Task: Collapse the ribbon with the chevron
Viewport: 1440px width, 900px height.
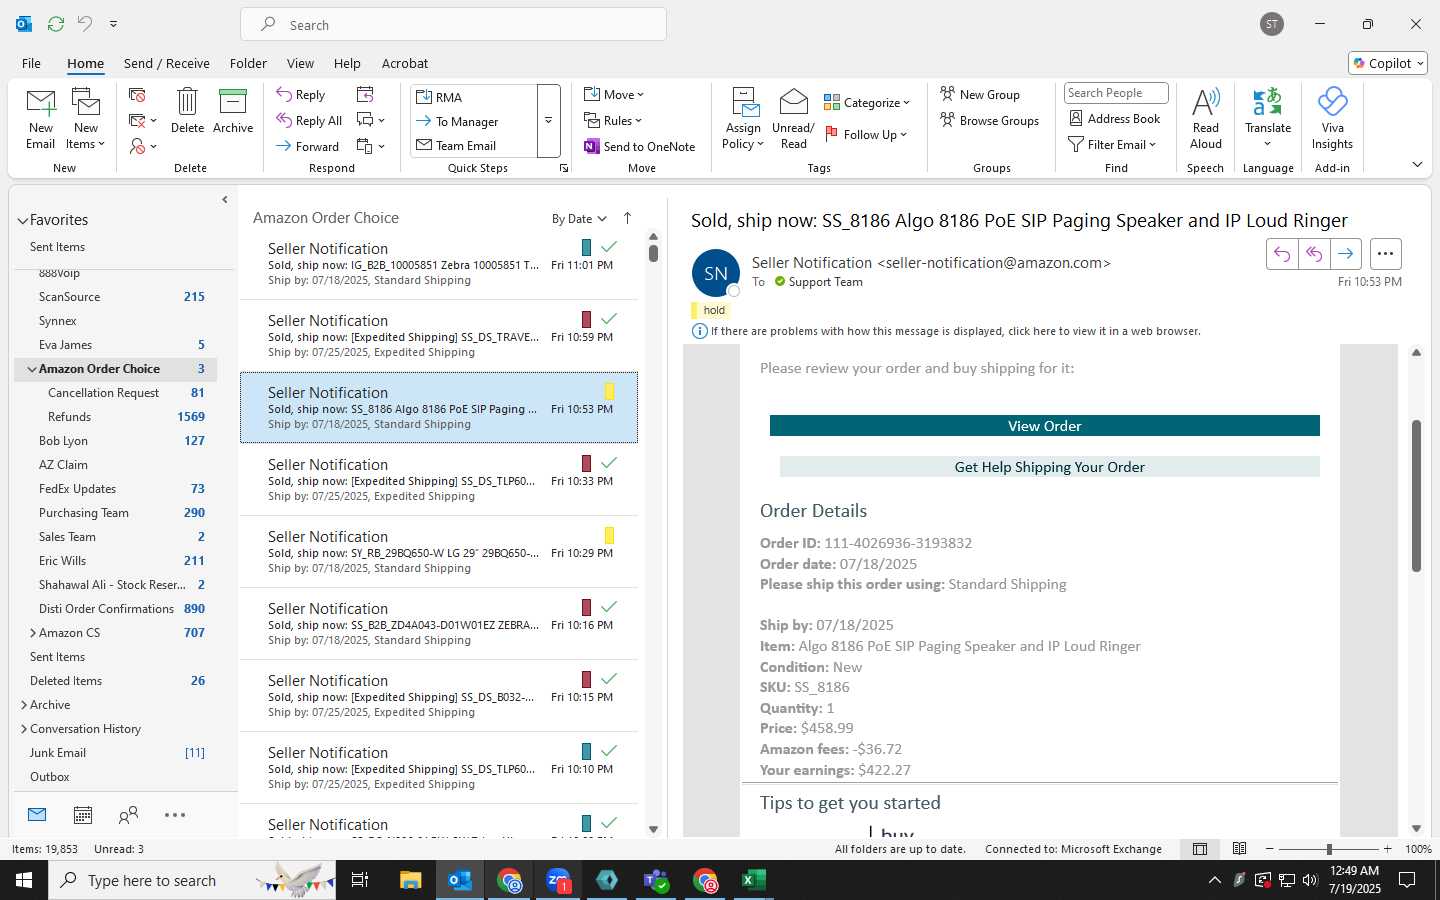Action: [1417, 165]
